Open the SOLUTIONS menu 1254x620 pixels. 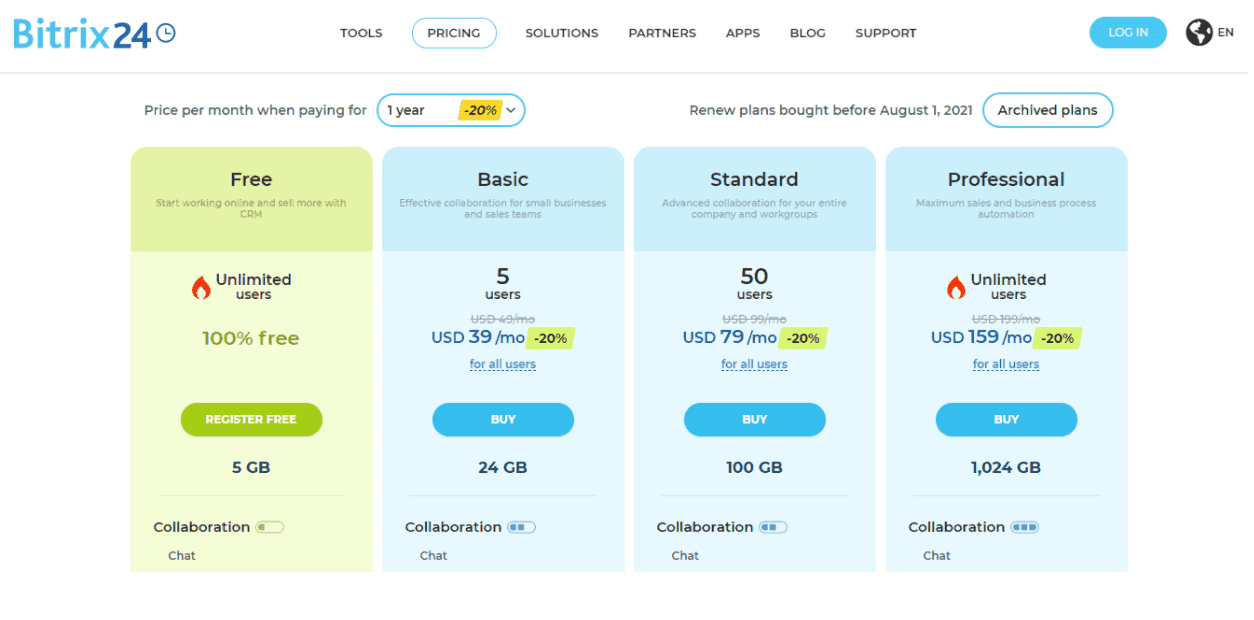tap(561, 32)
